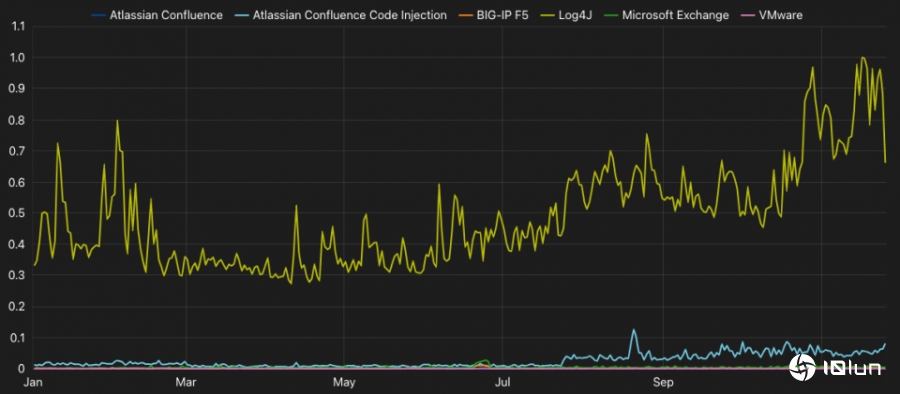Click the 0.6 y-axis value
Image resolution: width=900 pixels, height=394 pixels.
(17, 182)
